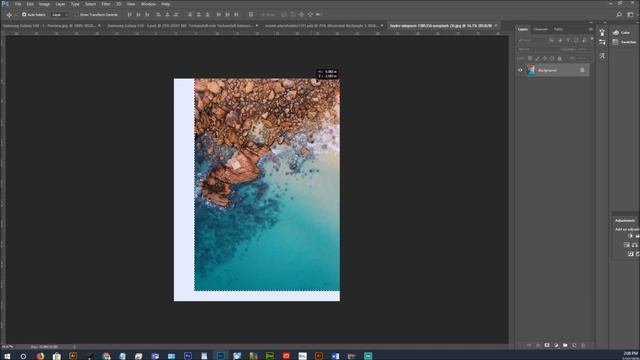Click the Move tool icon in options bar

pos(9,15)
